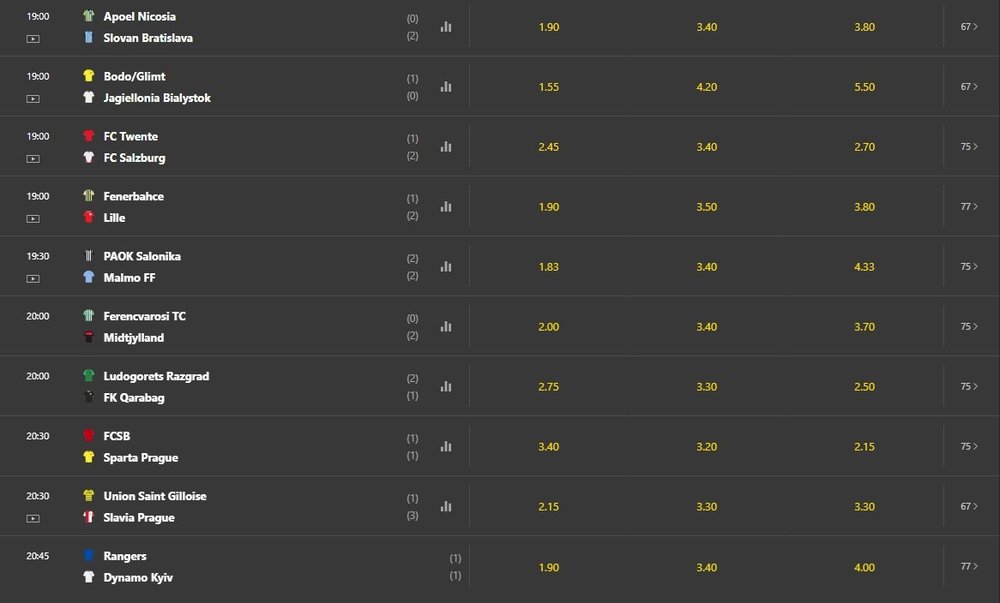1000x603 pixels.
Task: Open stats chart for Ludogorets Razgrad match
Action: (446, 386)
